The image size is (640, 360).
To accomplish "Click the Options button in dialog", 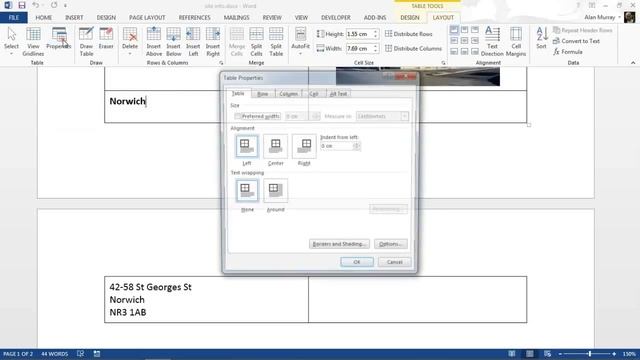I will pos(391,244).
